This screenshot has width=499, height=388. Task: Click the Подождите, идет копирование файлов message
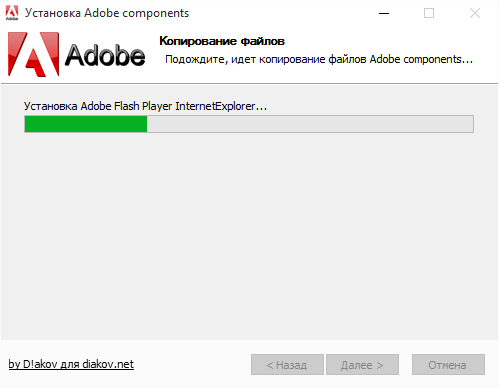319,59
